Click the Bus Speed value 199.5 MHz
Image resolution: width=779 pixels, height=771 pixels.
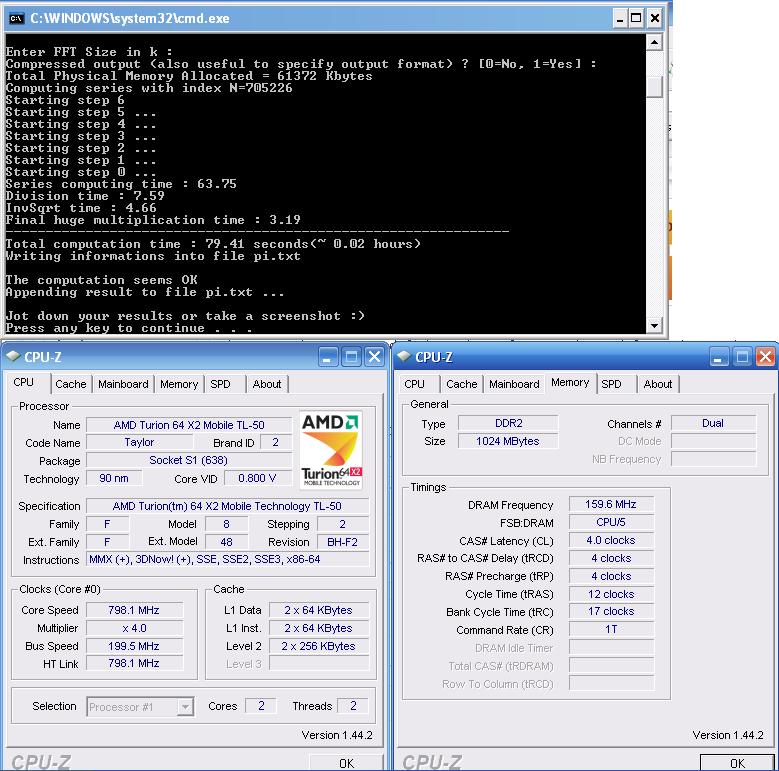(134, 646)
